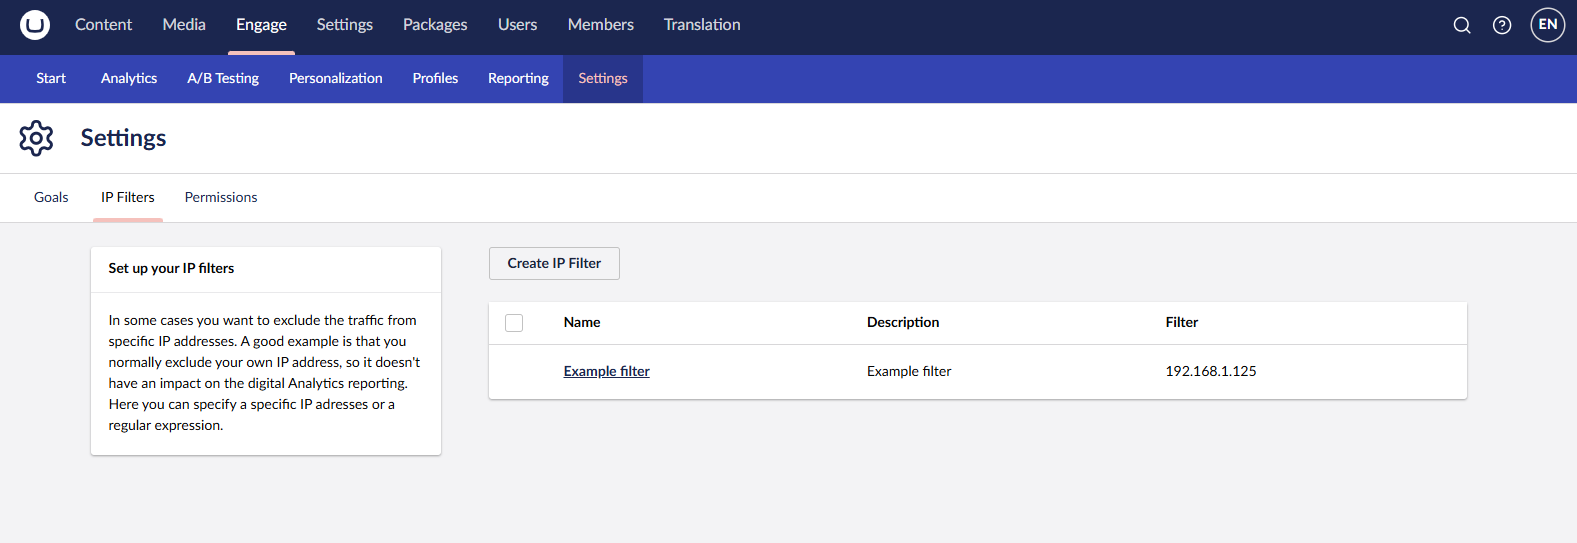Open the help question mark icon

click(1502, 25)
